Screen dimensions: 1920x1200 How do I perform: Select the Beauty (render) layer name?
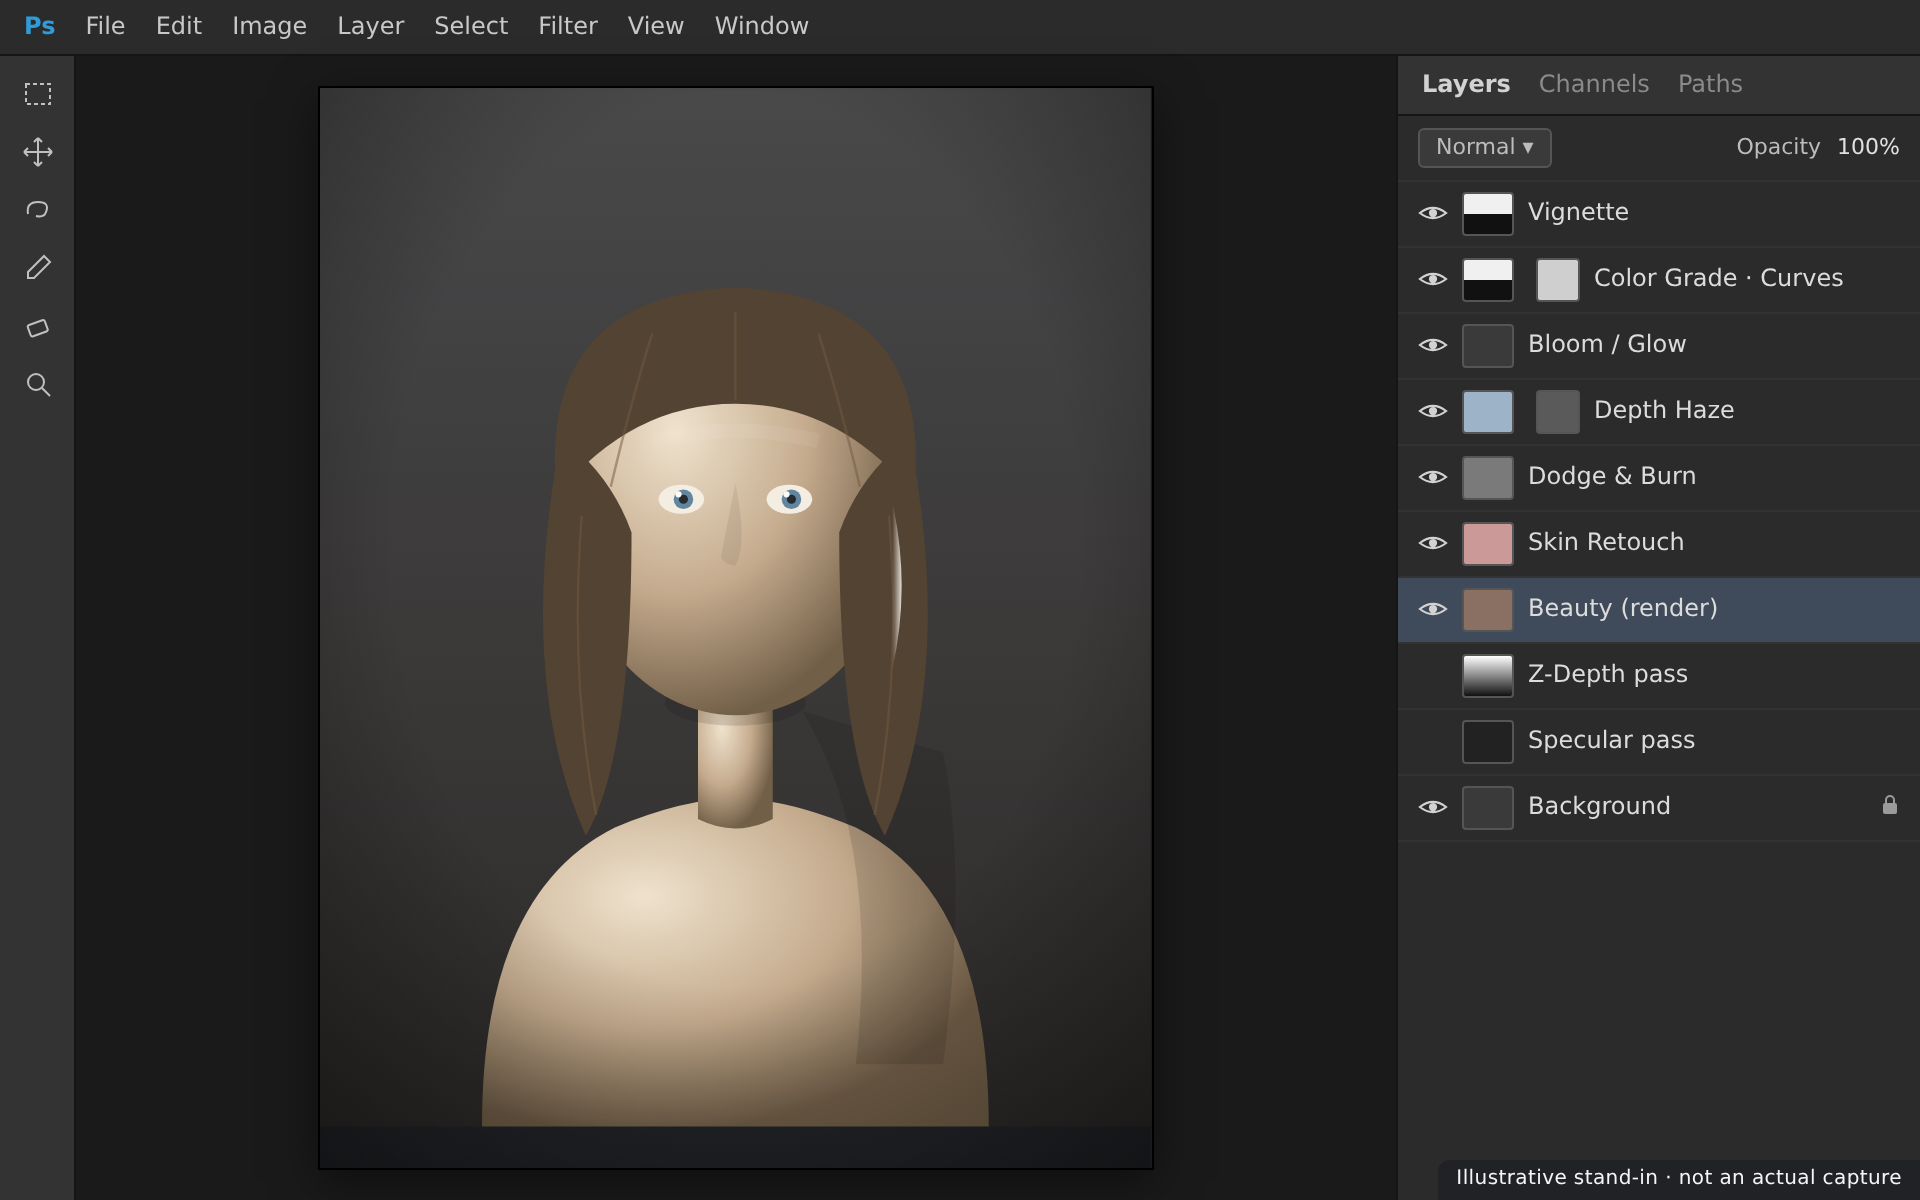click(1623, 608)
